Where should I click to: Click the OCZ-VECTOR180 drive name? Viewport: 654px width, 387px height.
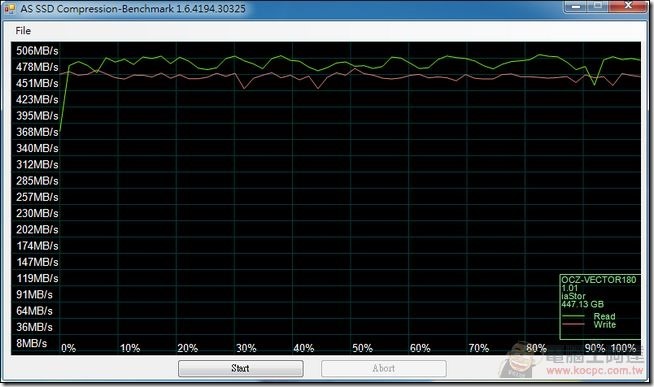point(599,280)
